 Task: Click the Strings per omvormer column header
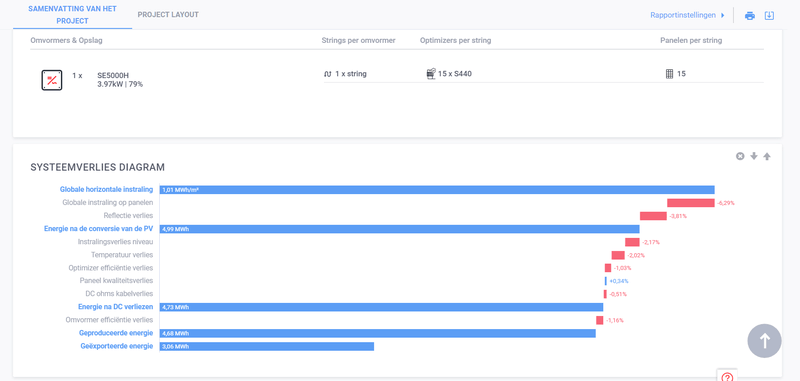click(358, 40)
